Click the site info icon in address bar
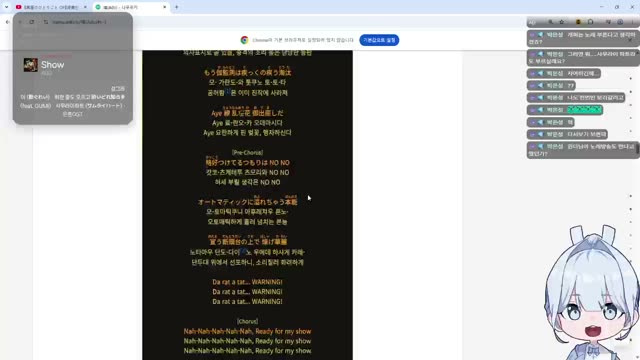The image size is (640, 360). click(46, 22)
